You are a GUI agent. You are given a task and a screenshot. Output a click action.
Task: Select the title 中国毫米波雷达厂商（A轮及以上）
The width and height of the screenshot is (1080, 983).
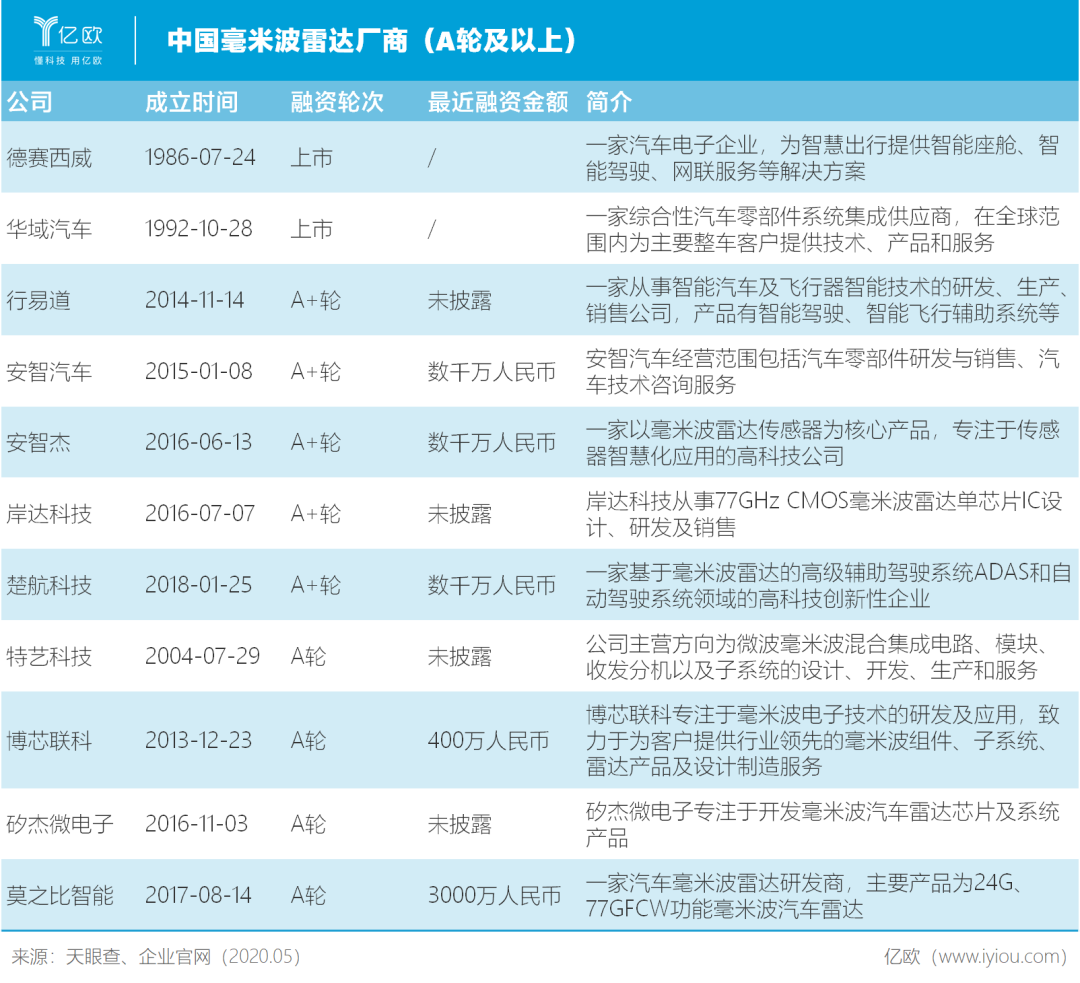pos(371,41)
